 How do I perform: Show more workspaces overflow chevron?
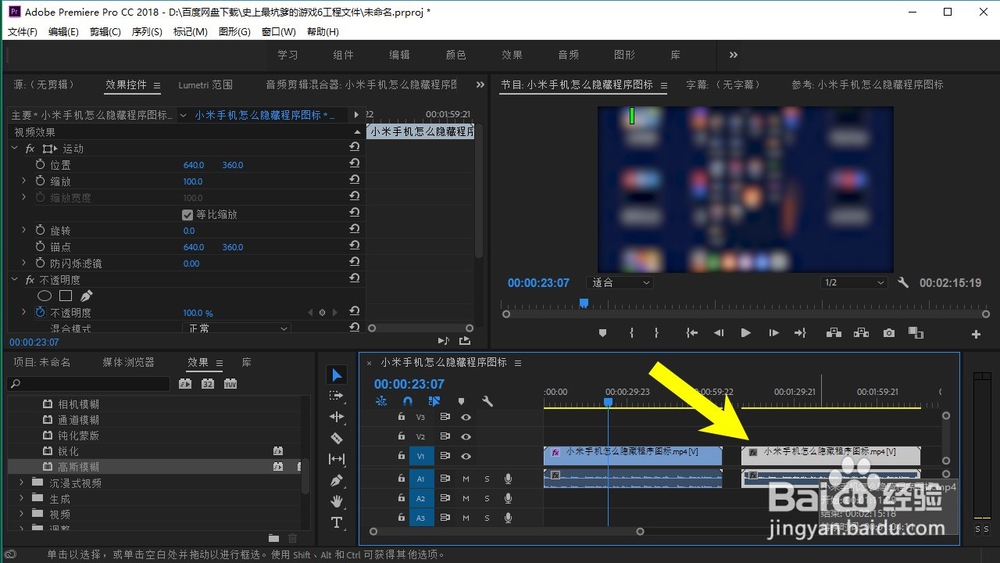click(x=733, y=55)
